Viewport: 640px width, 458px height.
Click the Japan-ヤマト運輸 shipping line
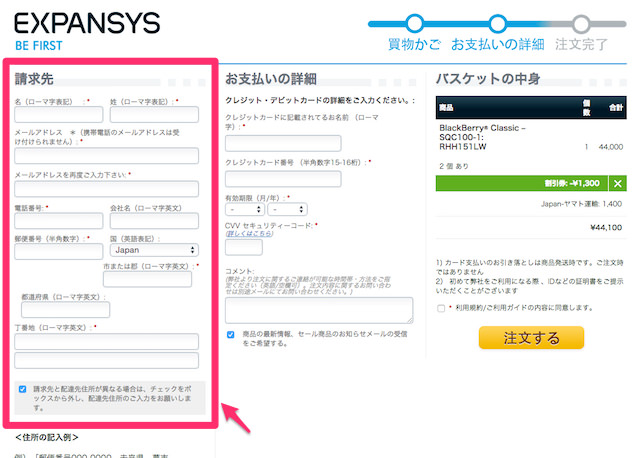click(582, 204)
